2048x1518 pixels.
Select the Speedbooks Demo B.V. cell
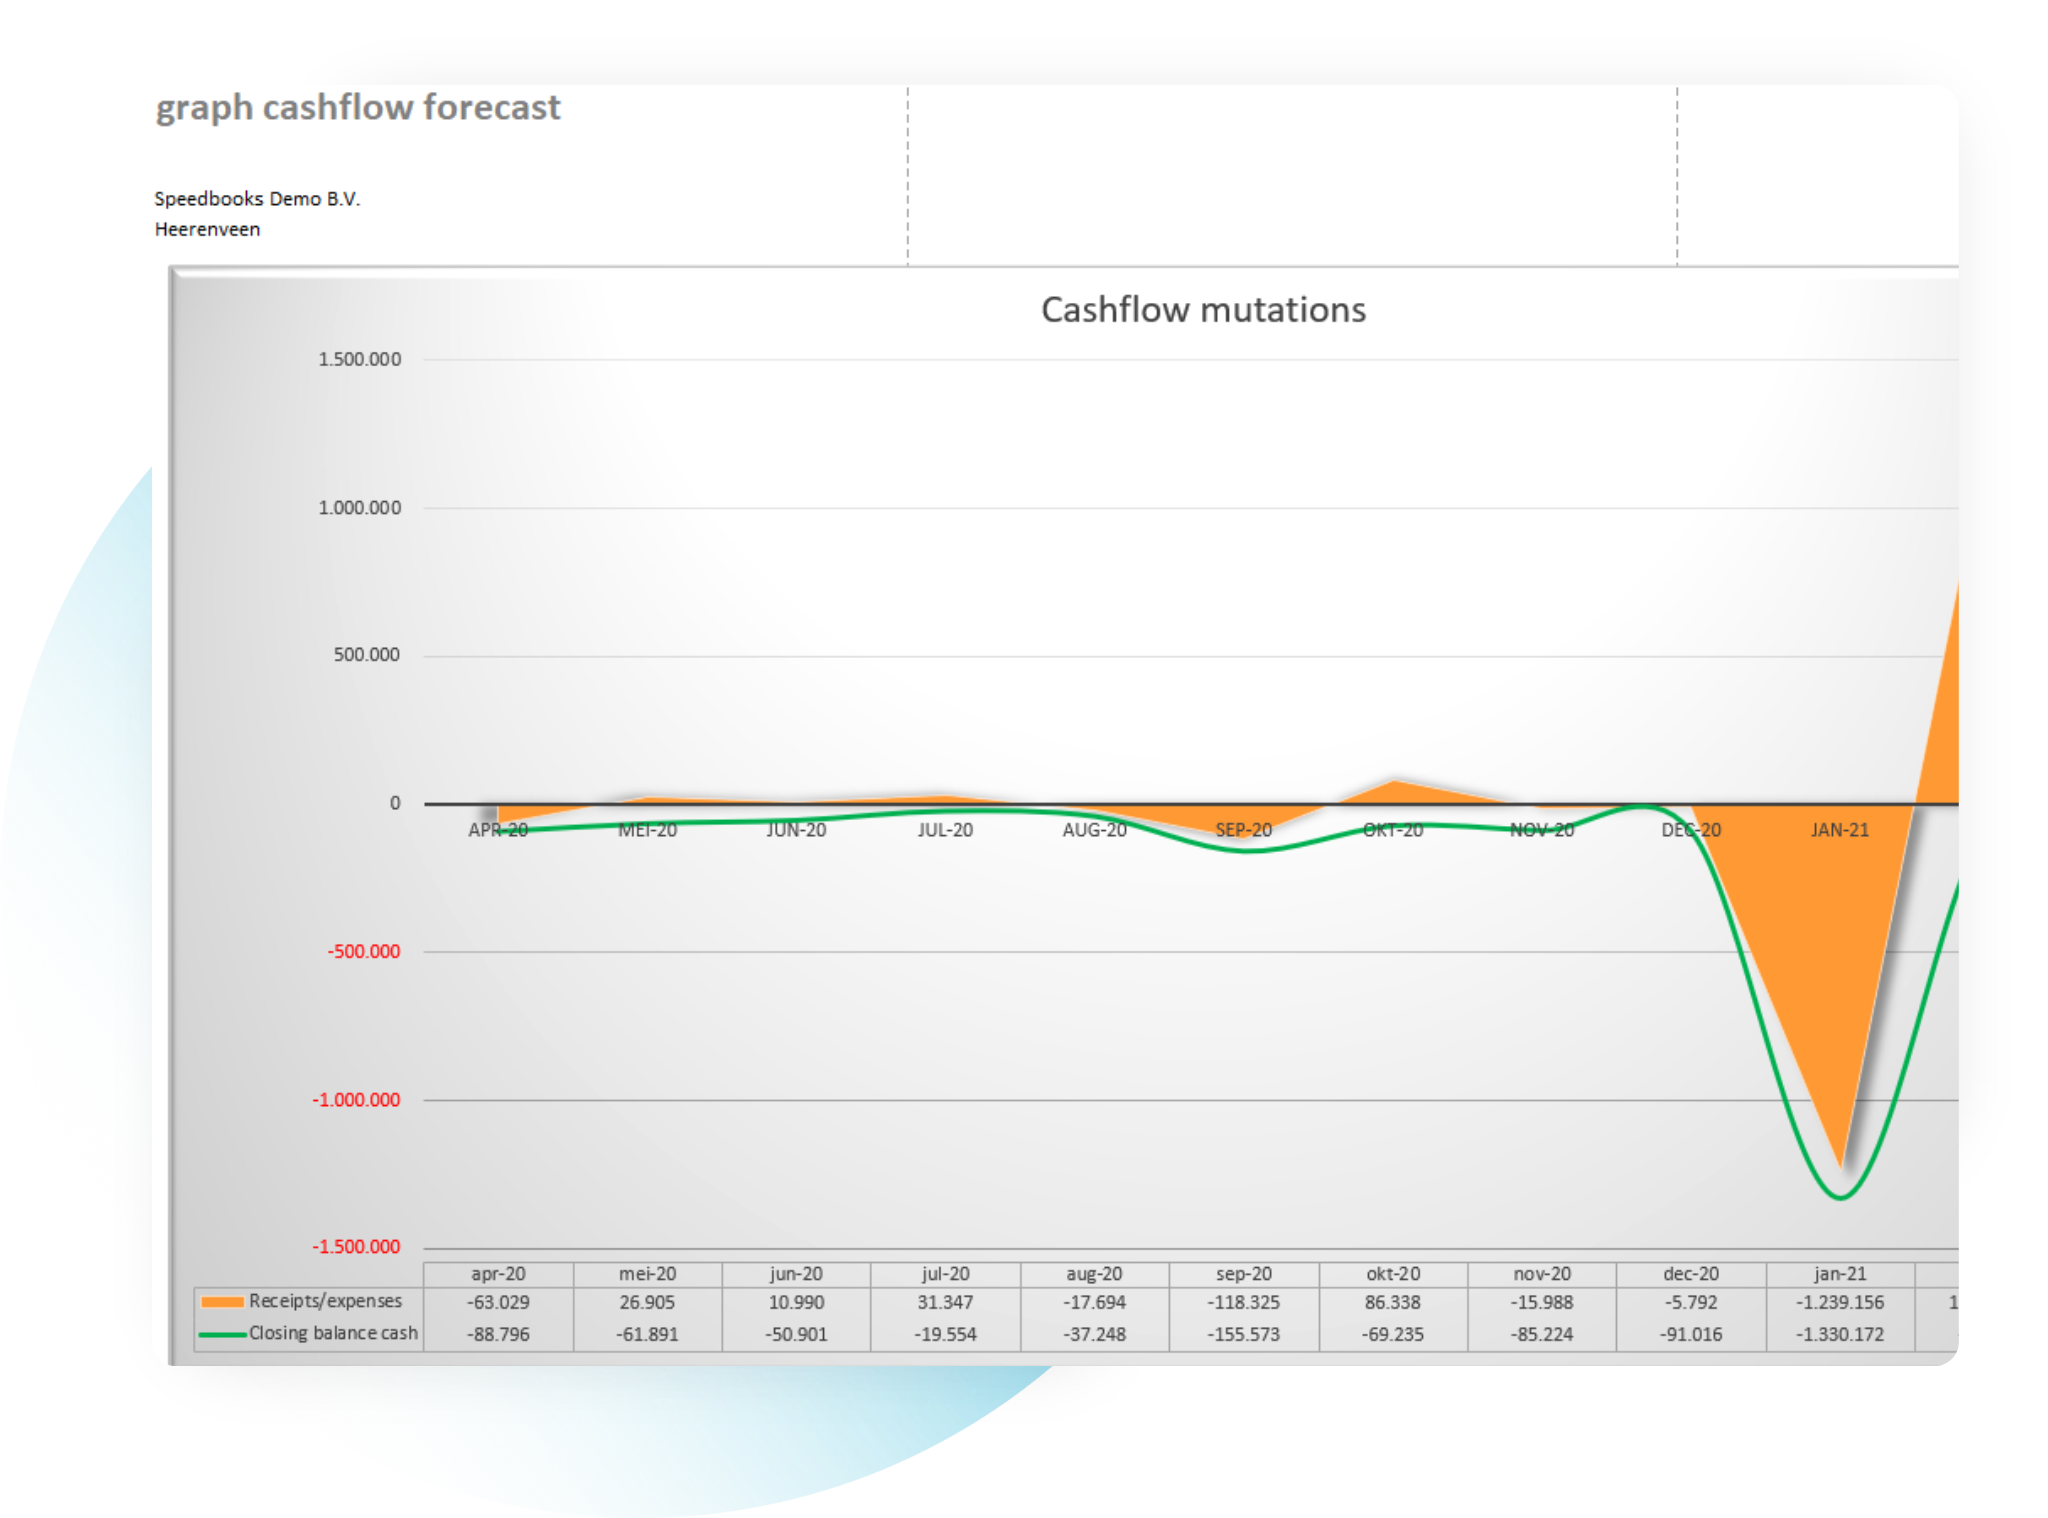pyautogui.click(x=257, y=199)
